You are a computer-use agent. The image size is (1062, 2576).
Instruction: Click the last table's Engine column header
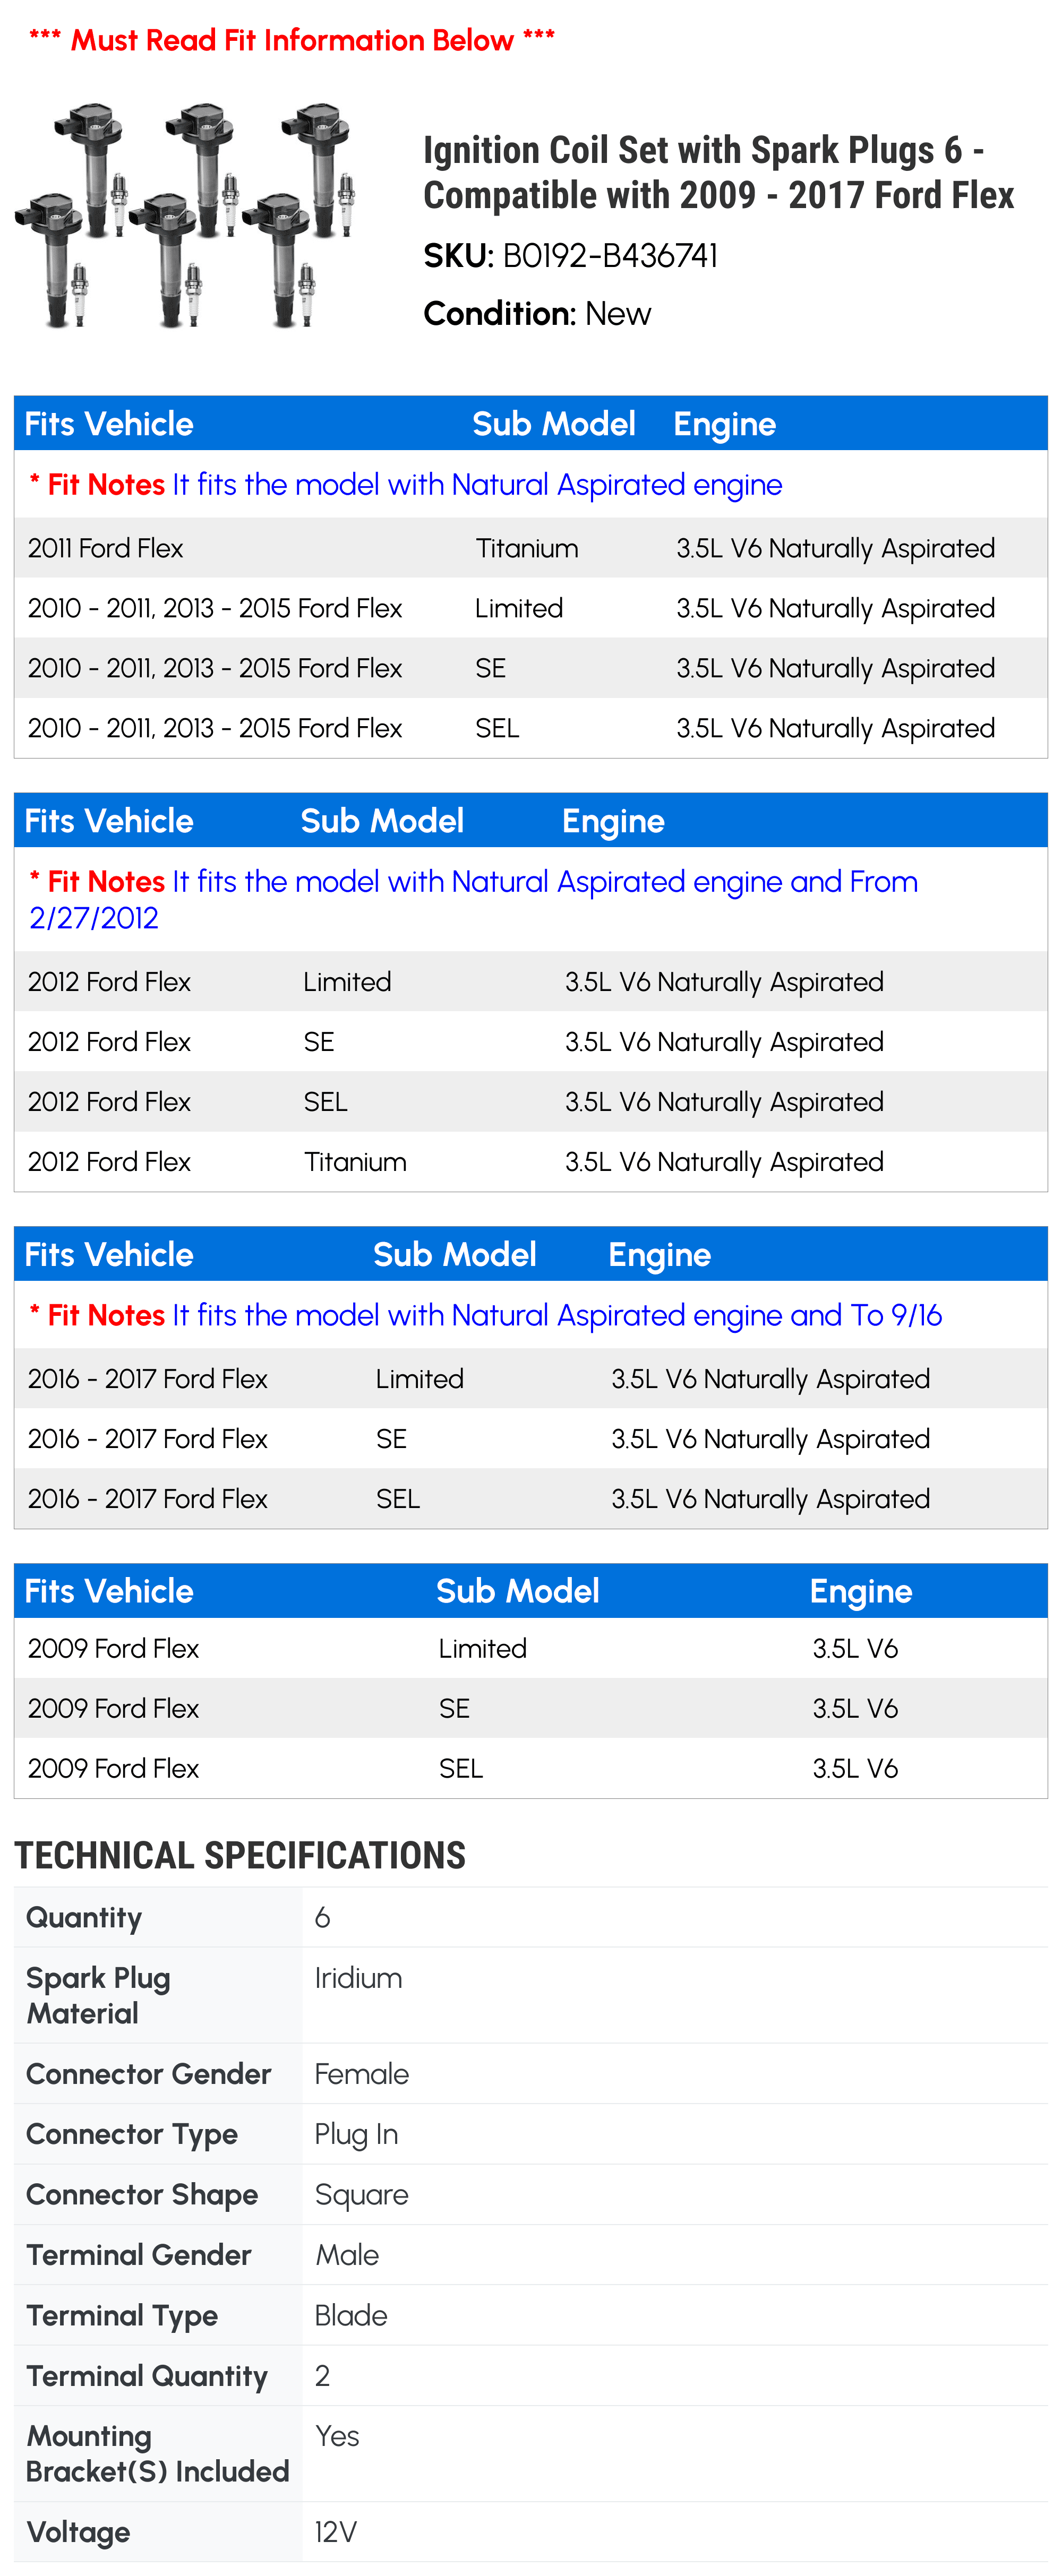tap(860, 1591)
